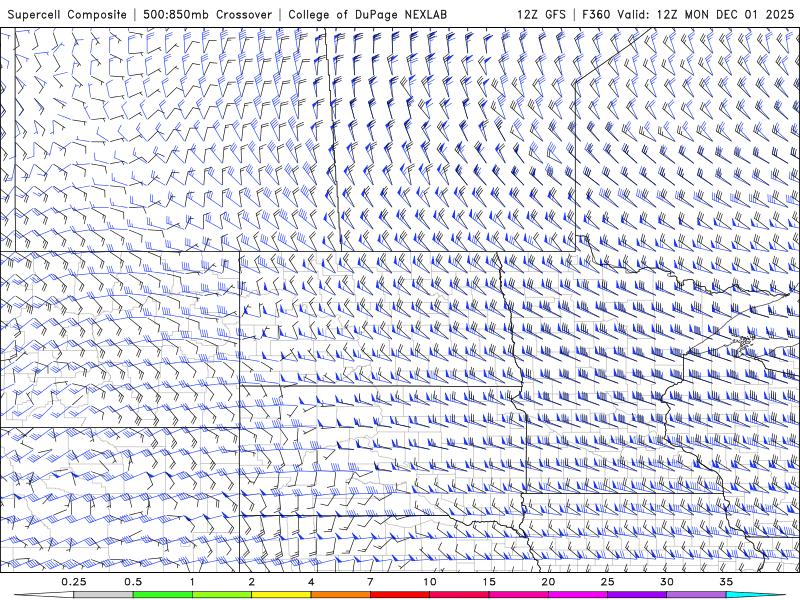Click the "12Z MON DEC 01 2025" valid time
Screen dimensions: 800x600
click(x=725, y=15)
